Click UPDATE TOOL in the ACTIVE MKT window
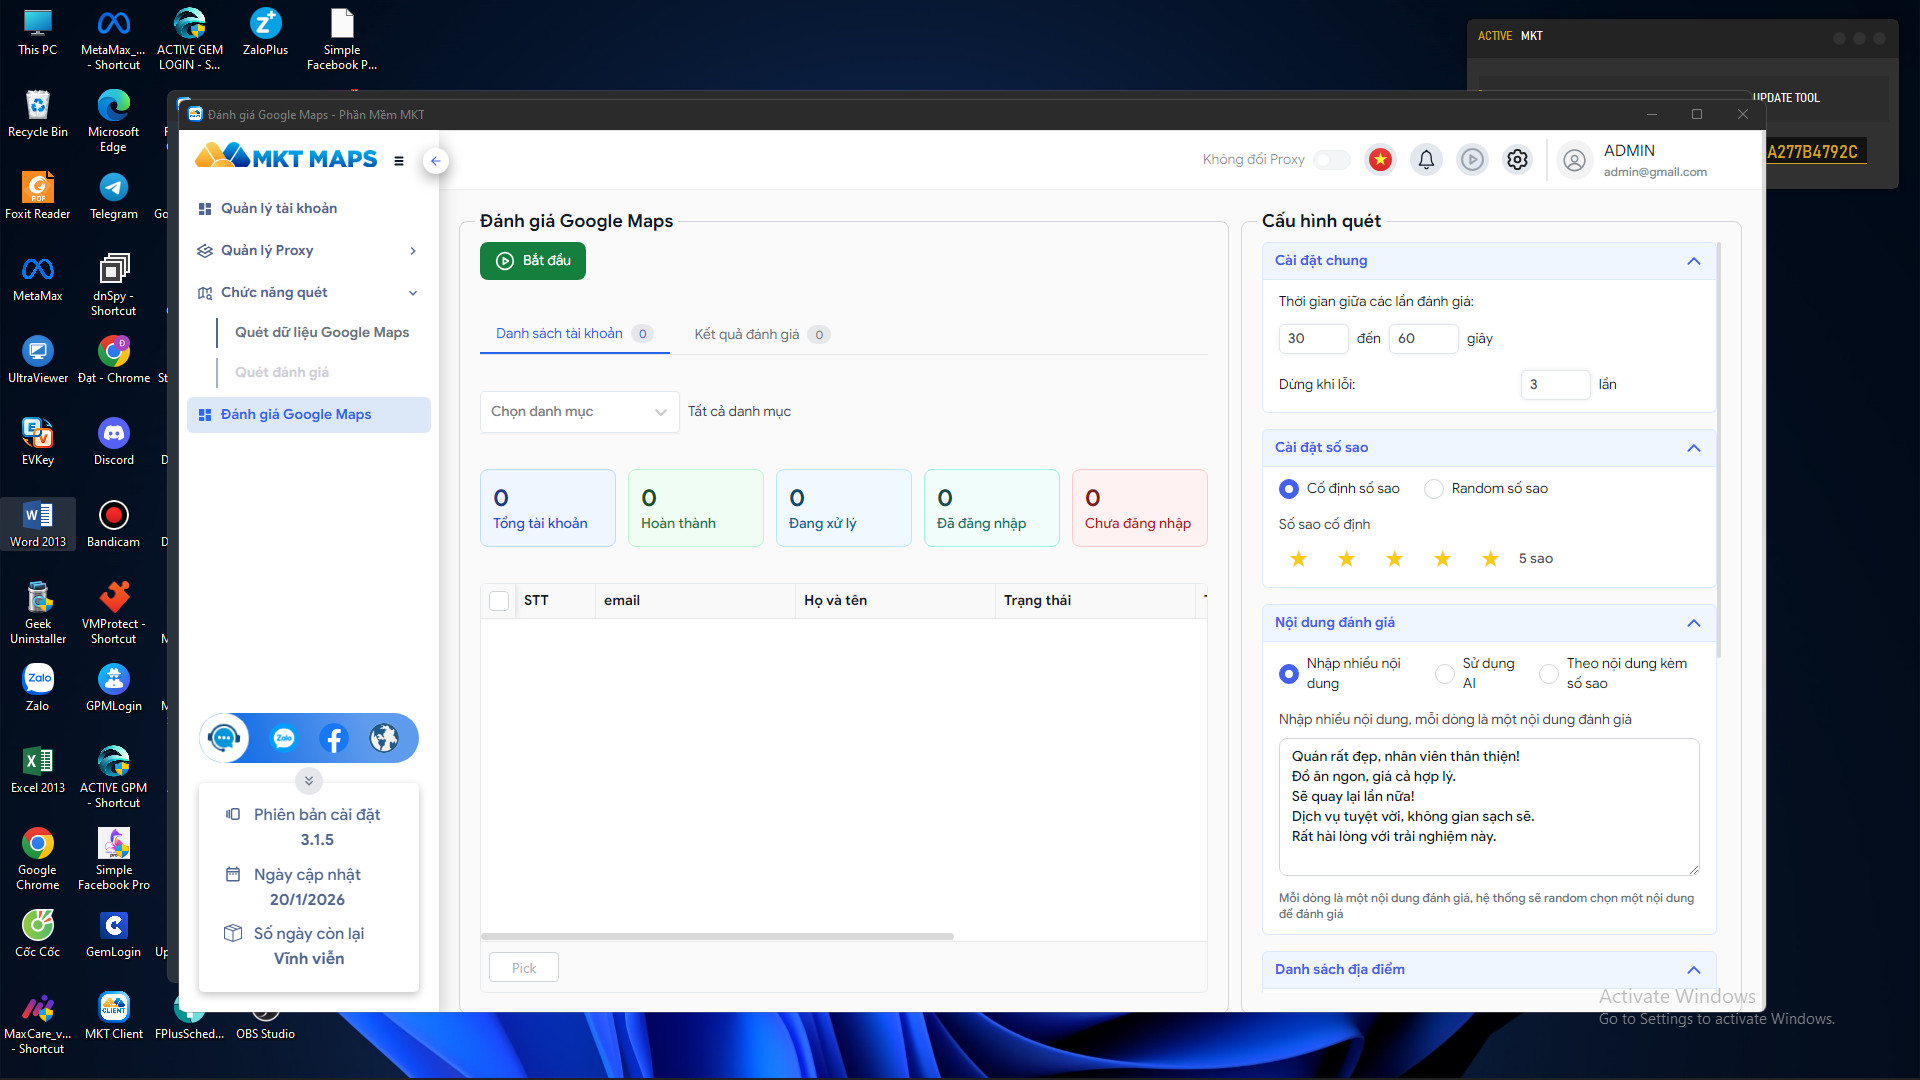Viewport: 1920px width, 1080px height. pyautogui.click(x=1786, y=98)
